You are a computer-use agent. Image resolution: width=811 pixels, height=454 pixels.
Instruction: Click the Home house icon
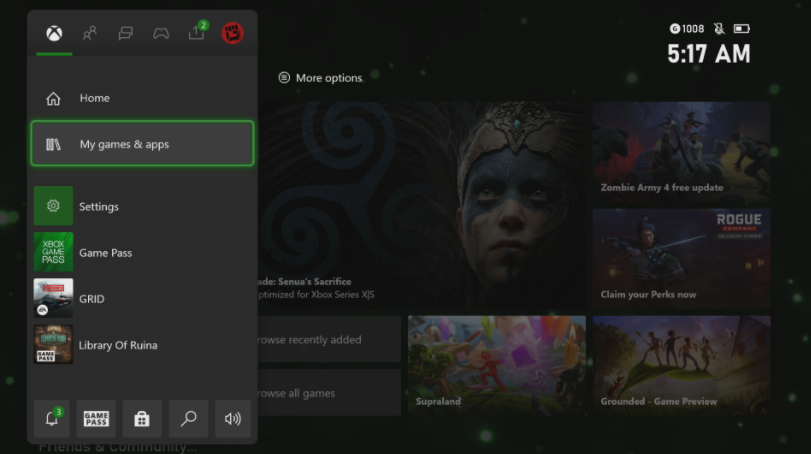pos(53,98)
